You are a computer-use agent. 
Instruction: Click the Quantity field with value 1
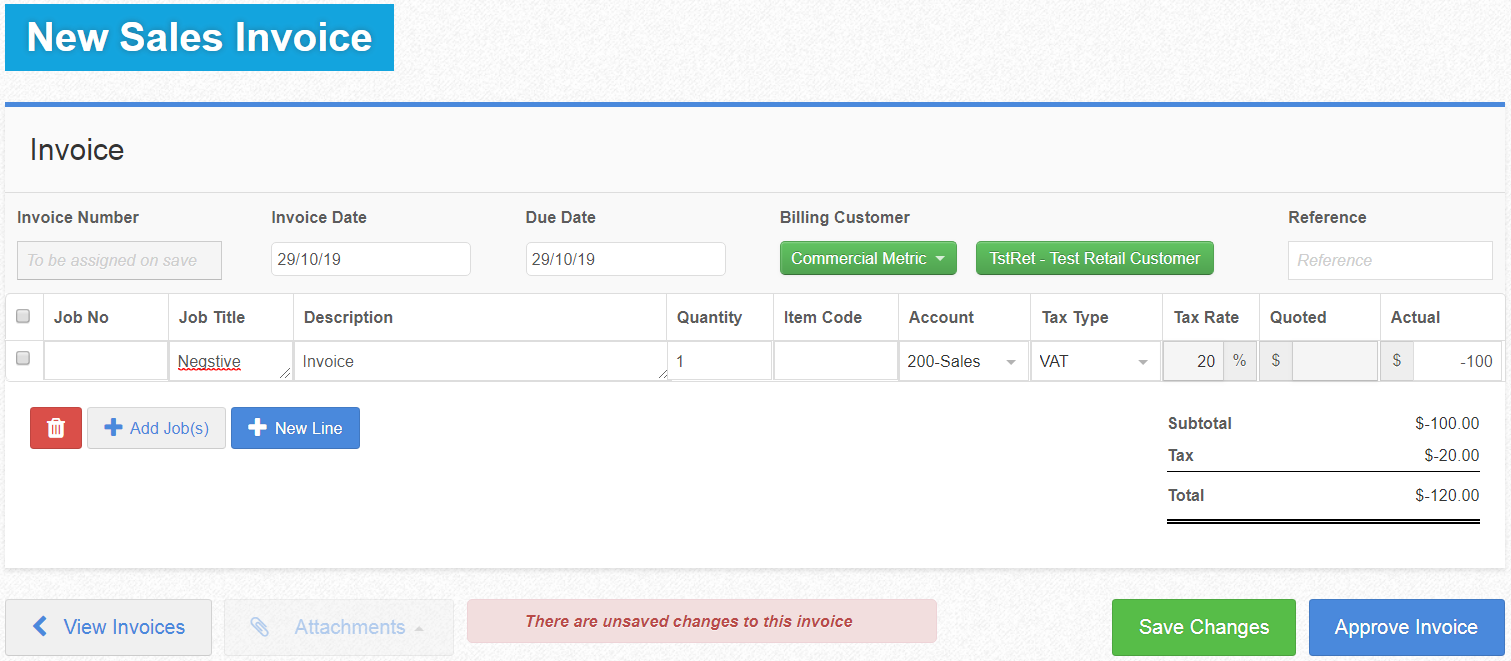[x=720, y=361]
